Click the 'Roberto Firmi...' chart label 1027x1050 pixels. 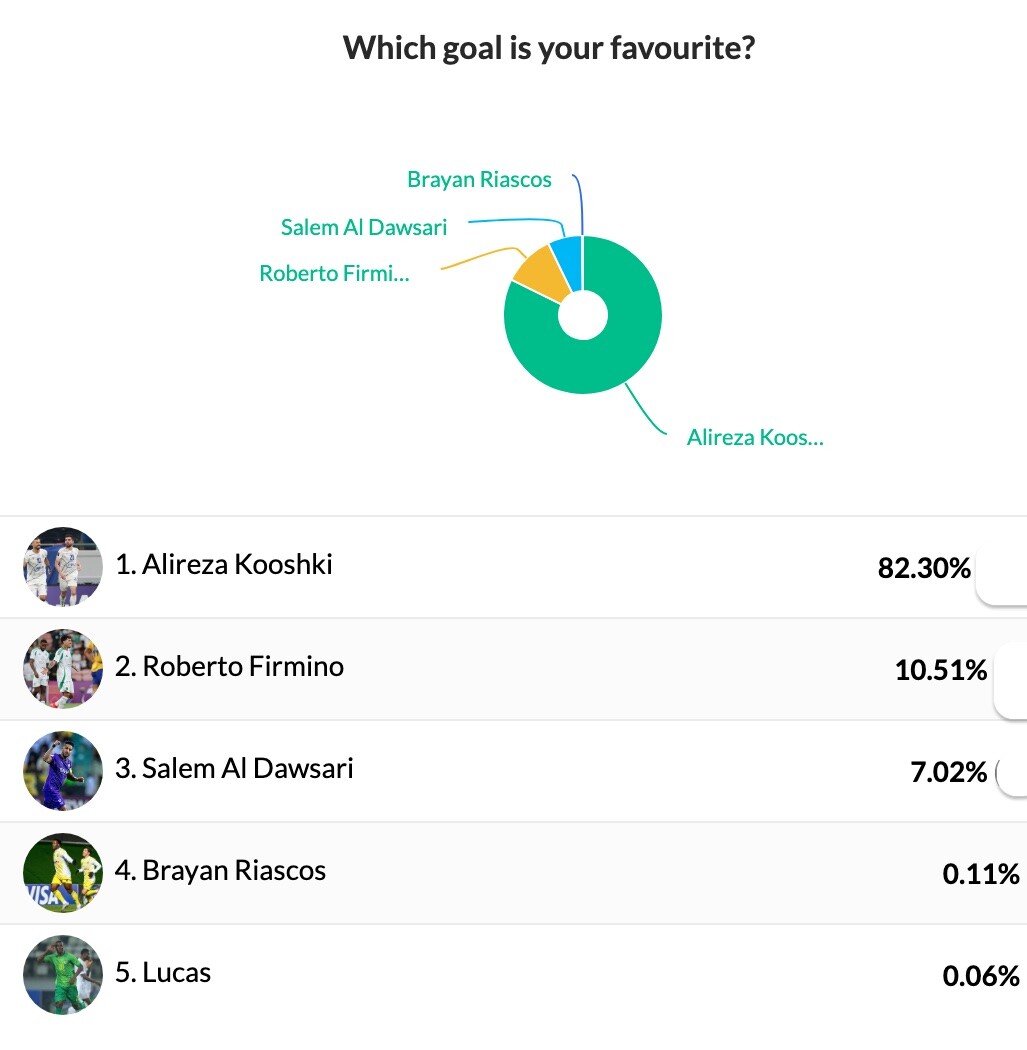[334, 273]
